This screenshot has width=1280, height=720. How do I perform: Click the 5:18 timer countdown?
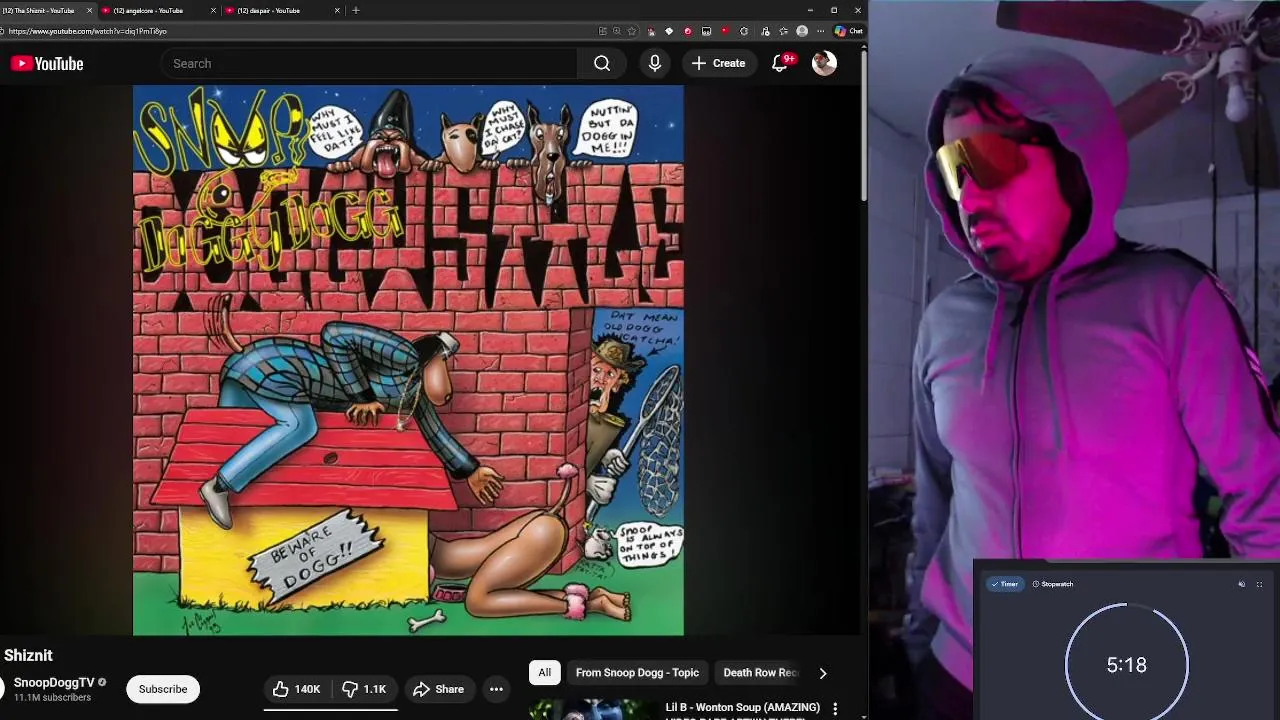click(1127, 665)
